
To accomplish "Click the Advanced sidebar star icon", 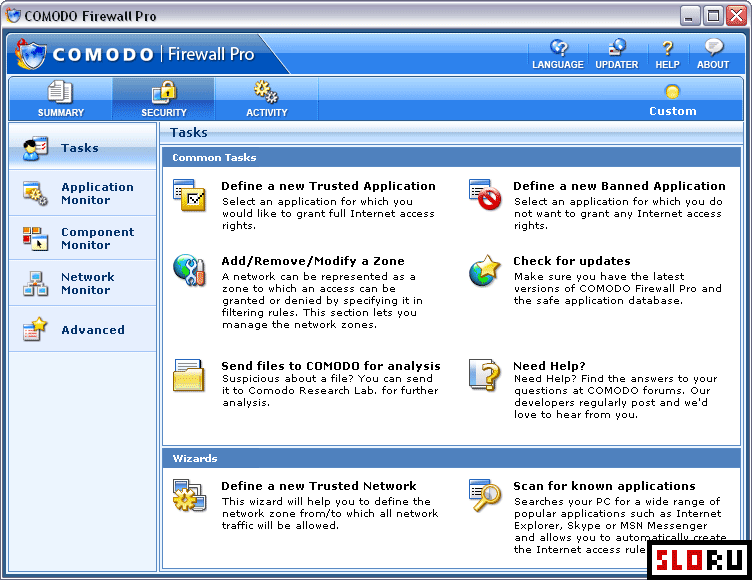I will 35,329.
